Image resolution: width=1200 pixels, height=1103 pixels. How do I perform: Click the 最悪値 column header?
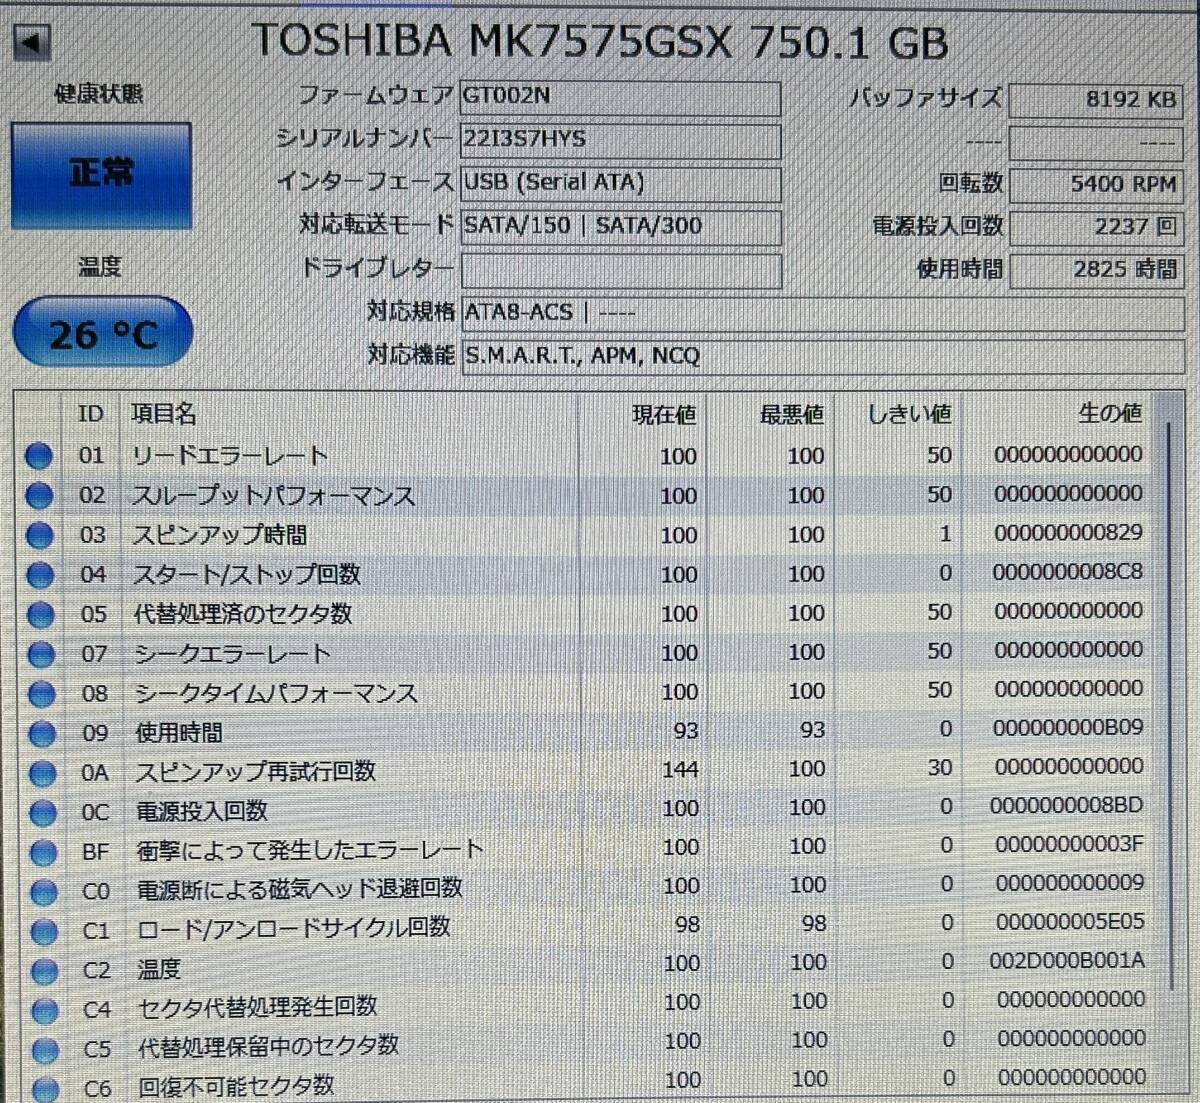point(791,414)
